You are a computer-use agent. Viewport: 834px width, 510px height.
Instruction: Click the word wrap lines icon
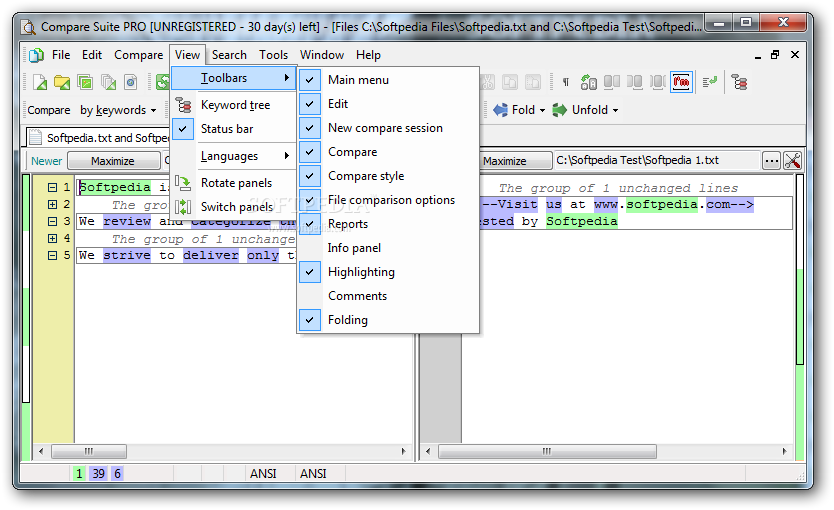coord(710,82)
